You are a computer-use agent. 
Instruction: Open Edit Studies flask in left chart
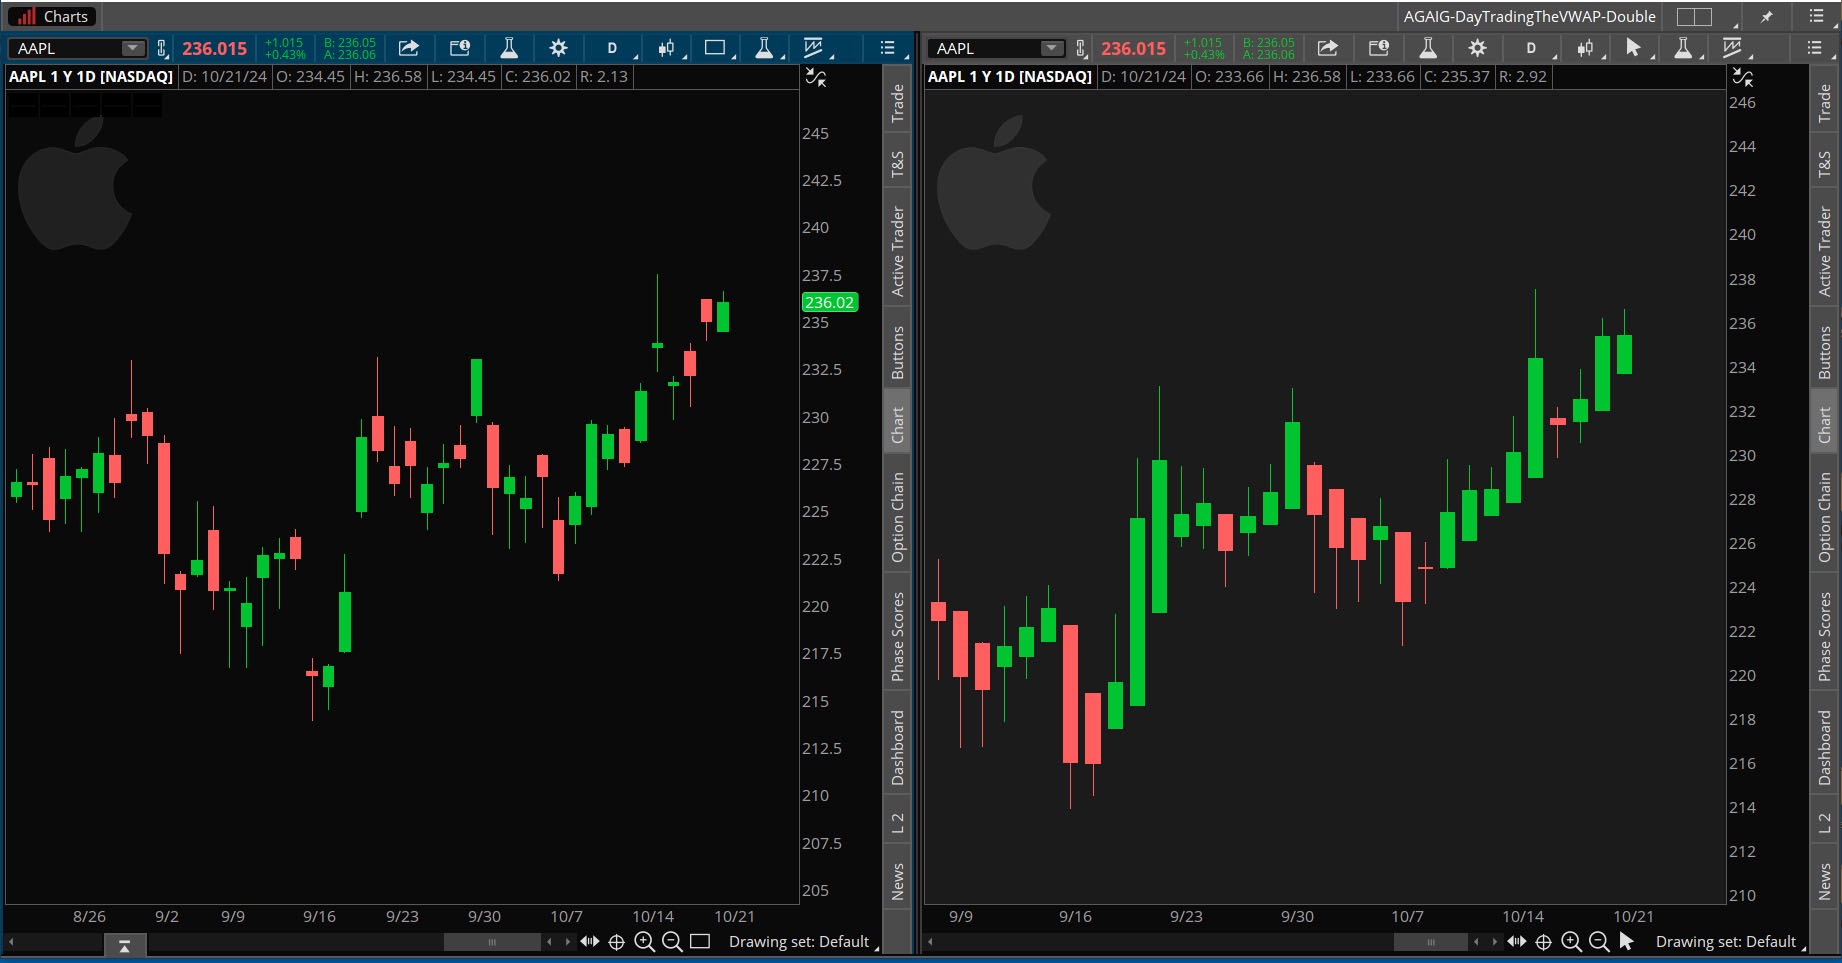(x=509, y=48)
